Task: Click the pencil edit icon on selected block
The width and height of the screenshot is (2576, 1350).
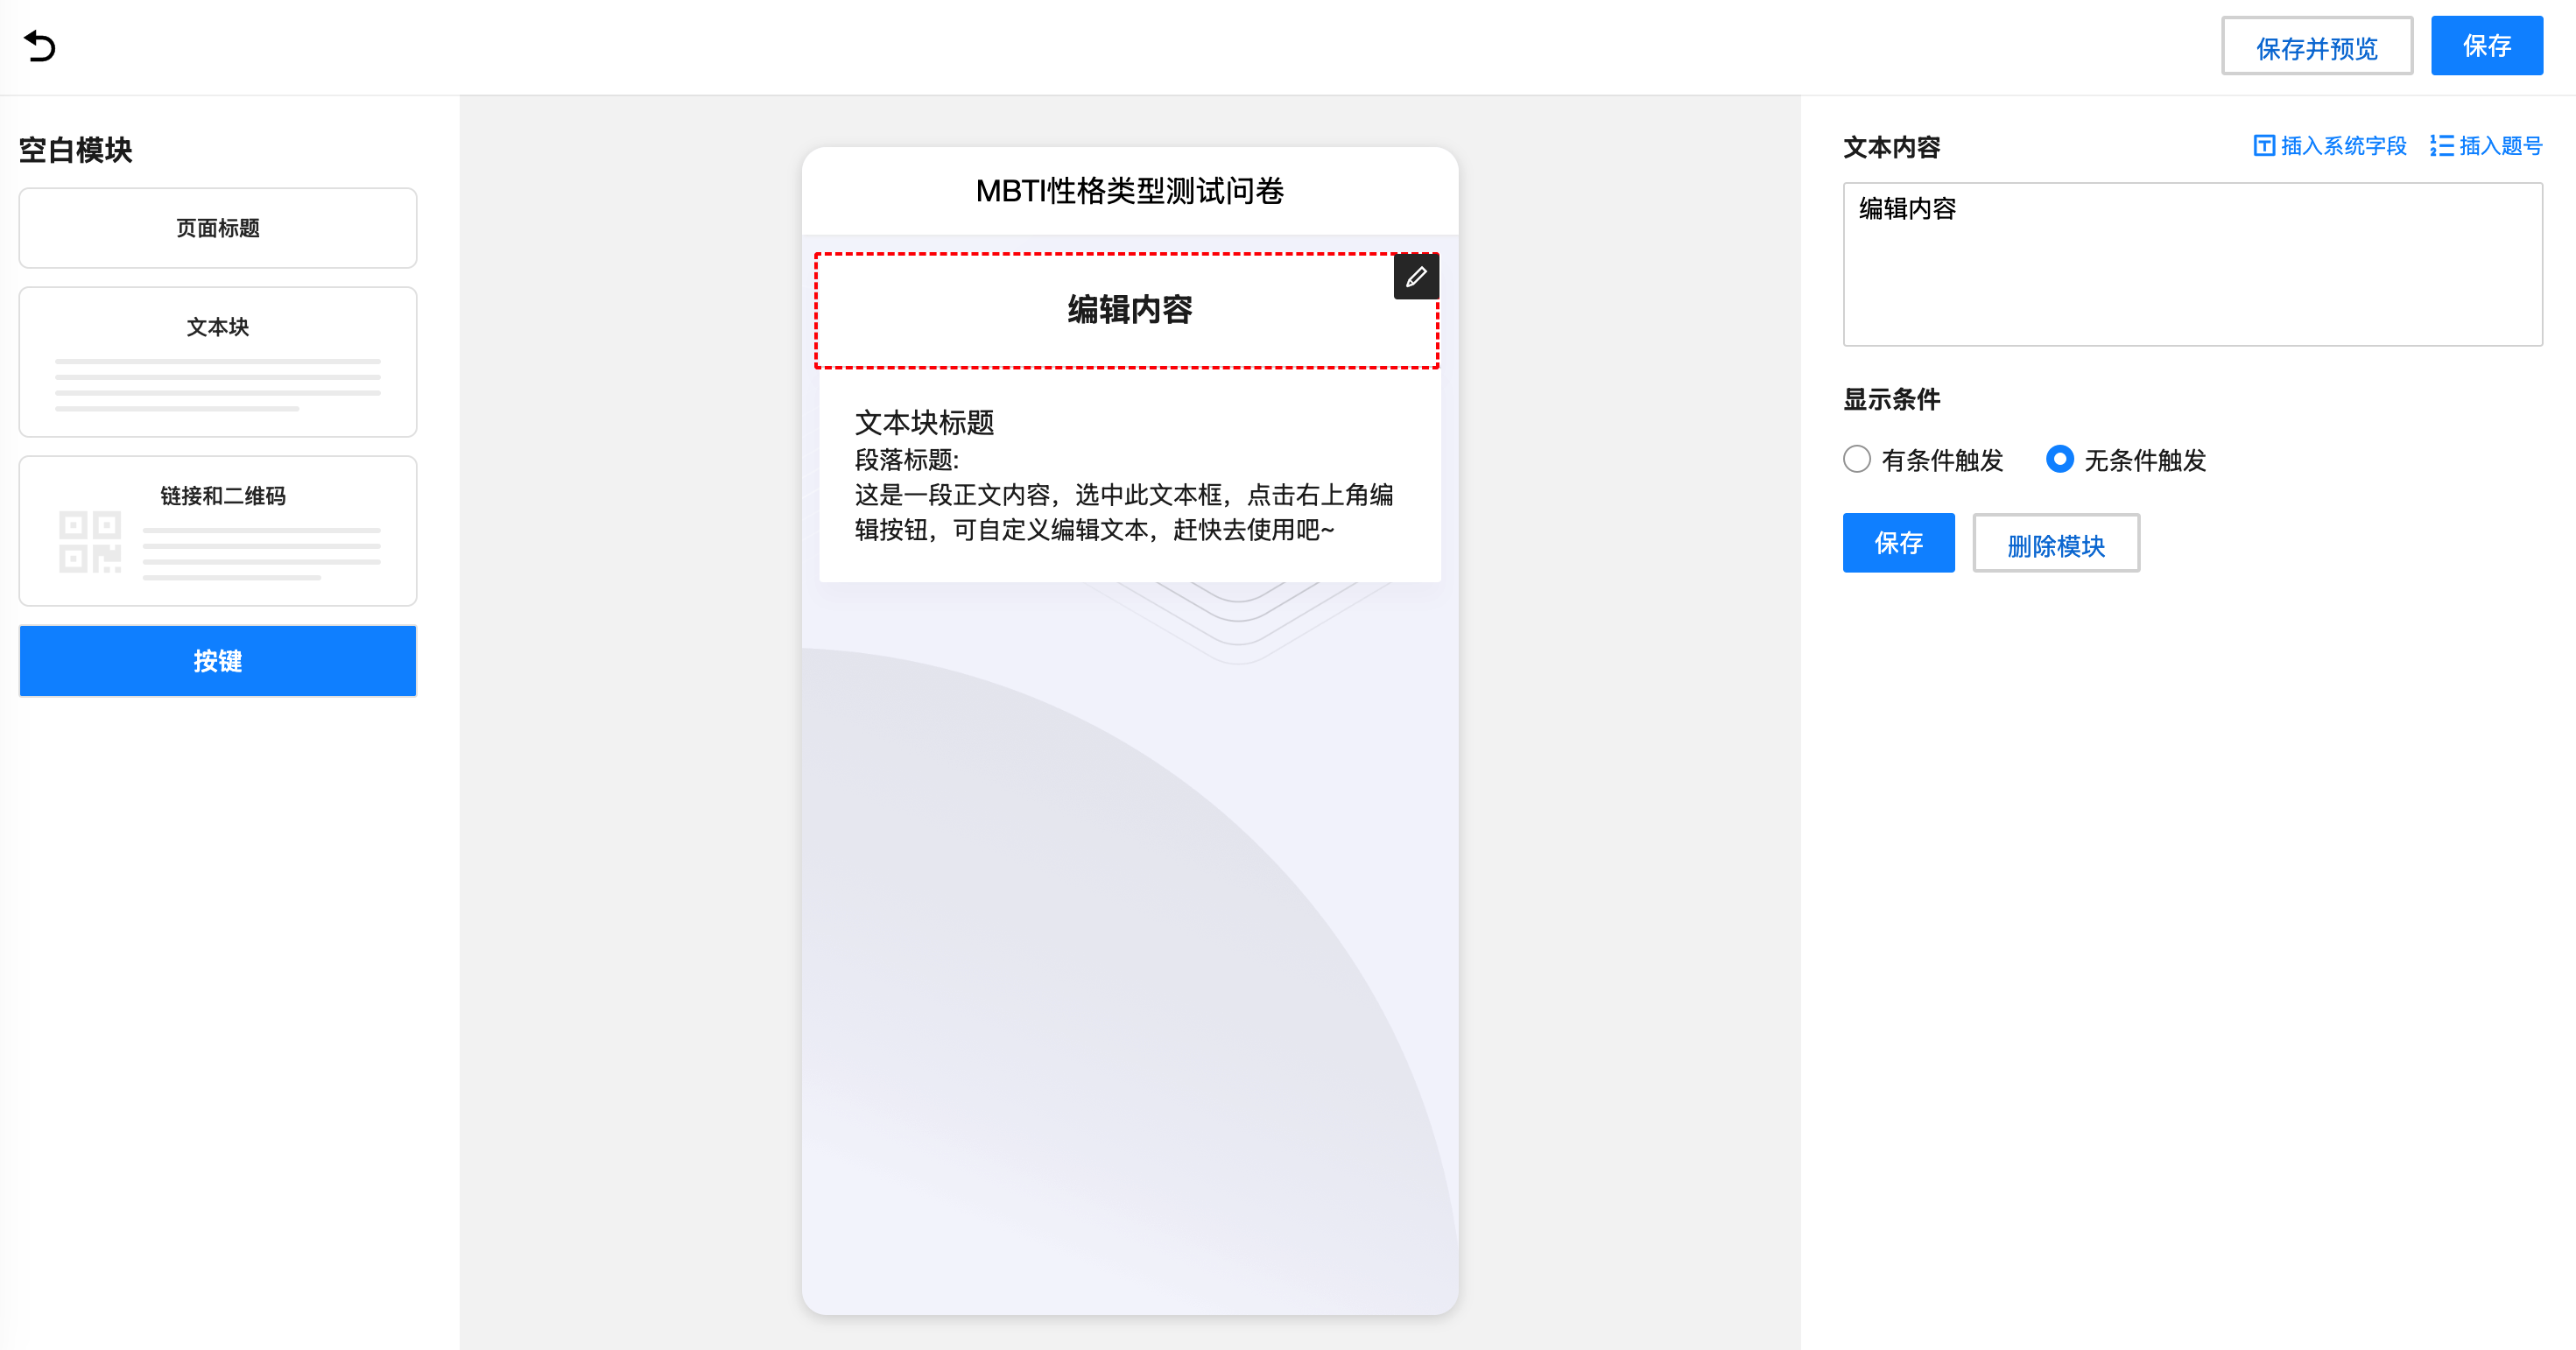Action: point(1415,277)
